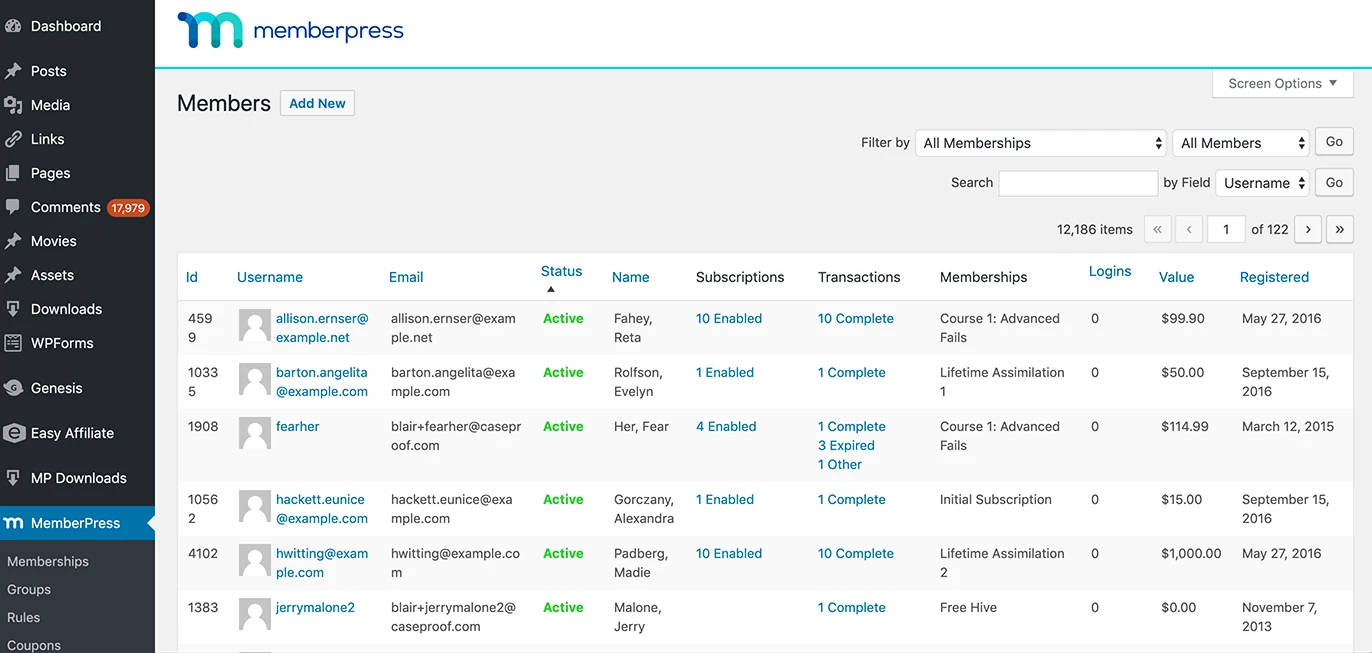Click the Media library icon

[x=13, y=105]
